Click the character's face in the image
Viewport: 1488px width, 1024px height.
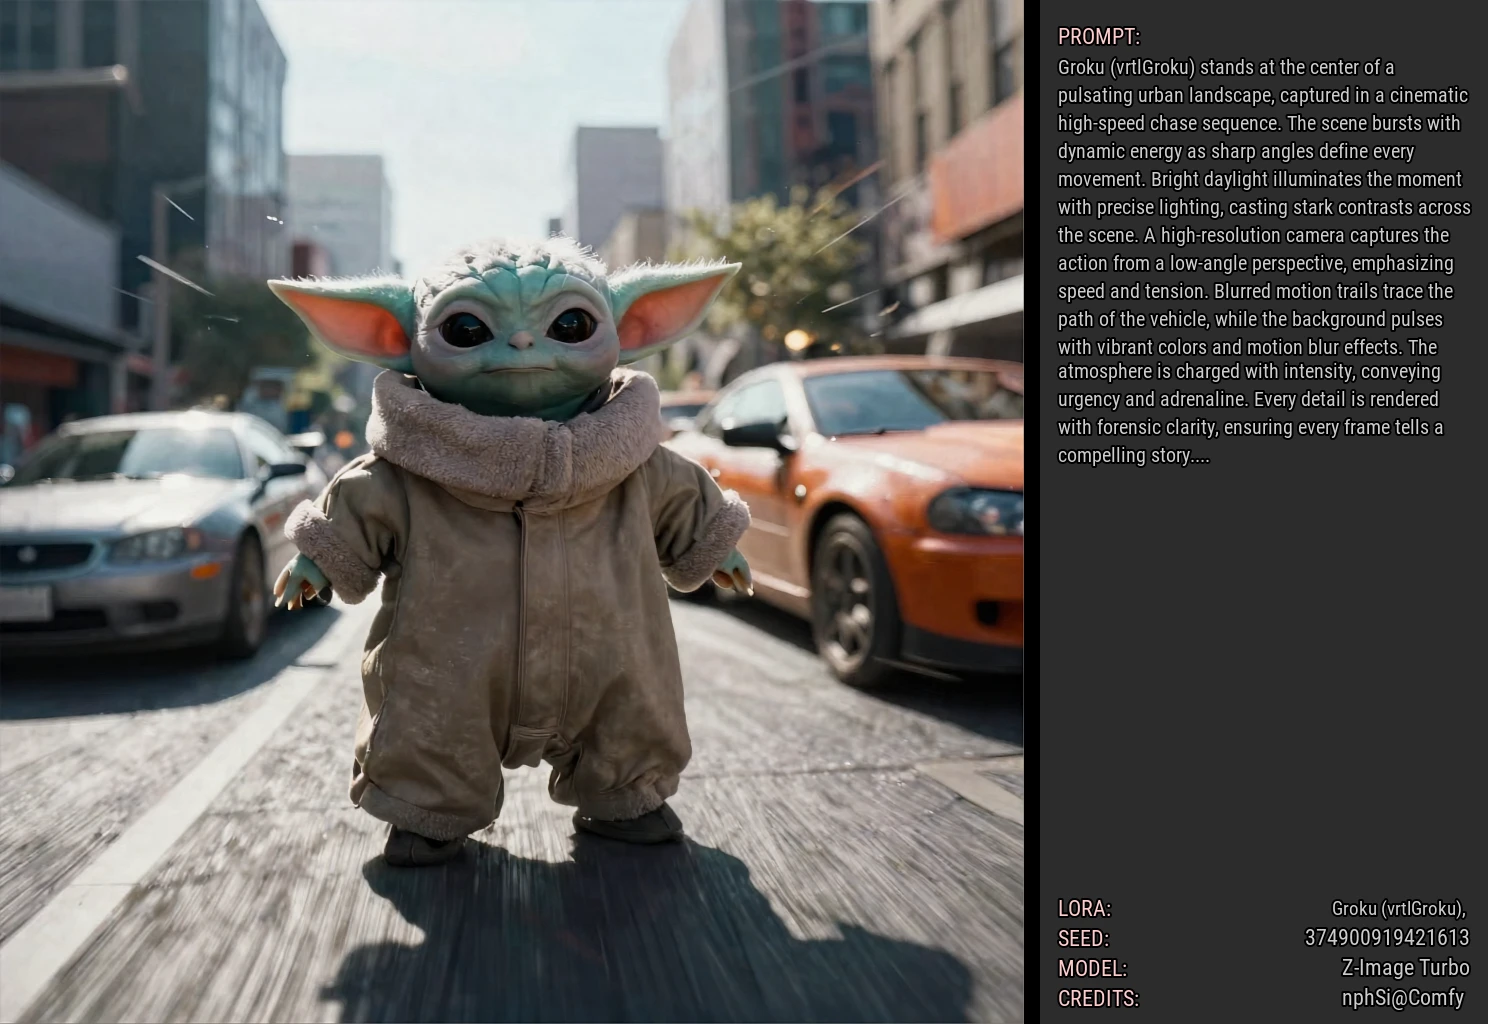click(517, 335)
